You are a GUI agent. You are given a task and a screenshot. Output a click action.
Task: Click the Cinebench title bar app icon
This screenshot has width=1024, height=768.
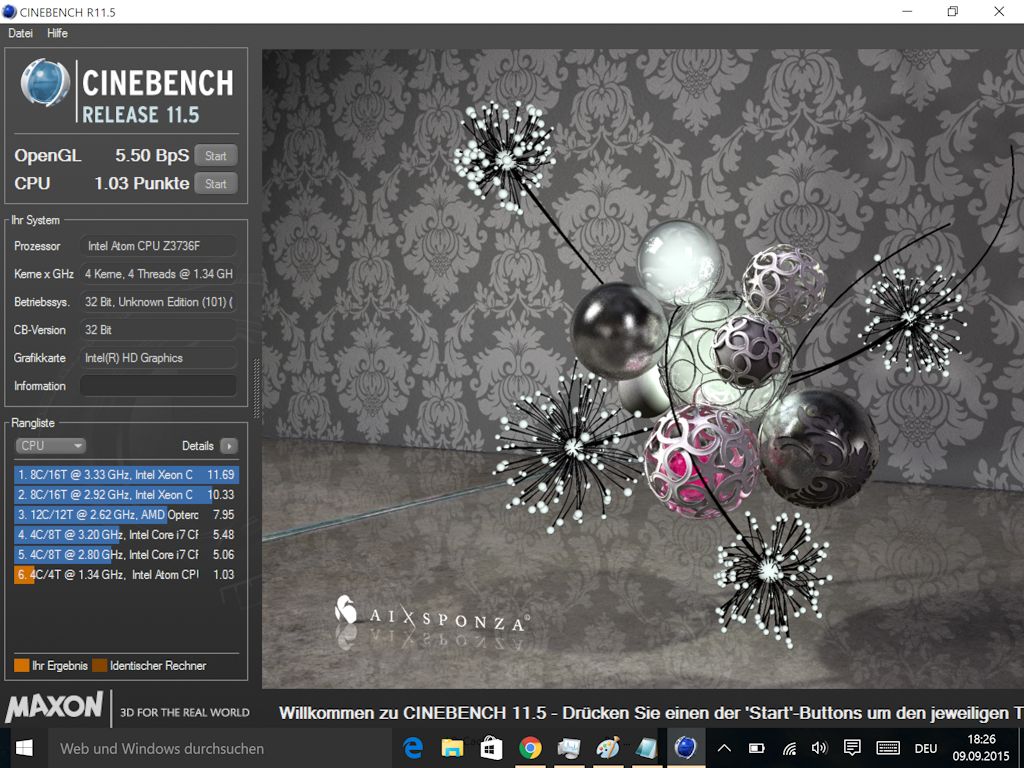click(9, 12)
